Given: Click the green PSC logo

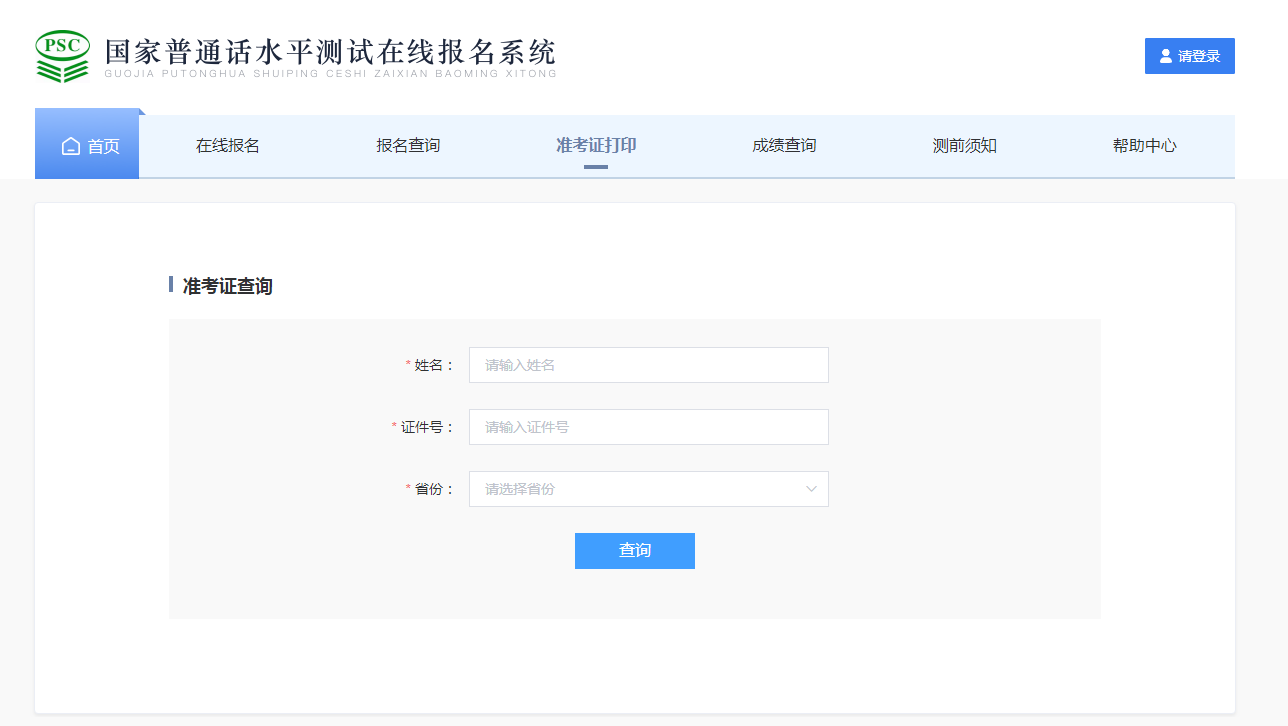Looking at the screenshot, I should 62,56.
